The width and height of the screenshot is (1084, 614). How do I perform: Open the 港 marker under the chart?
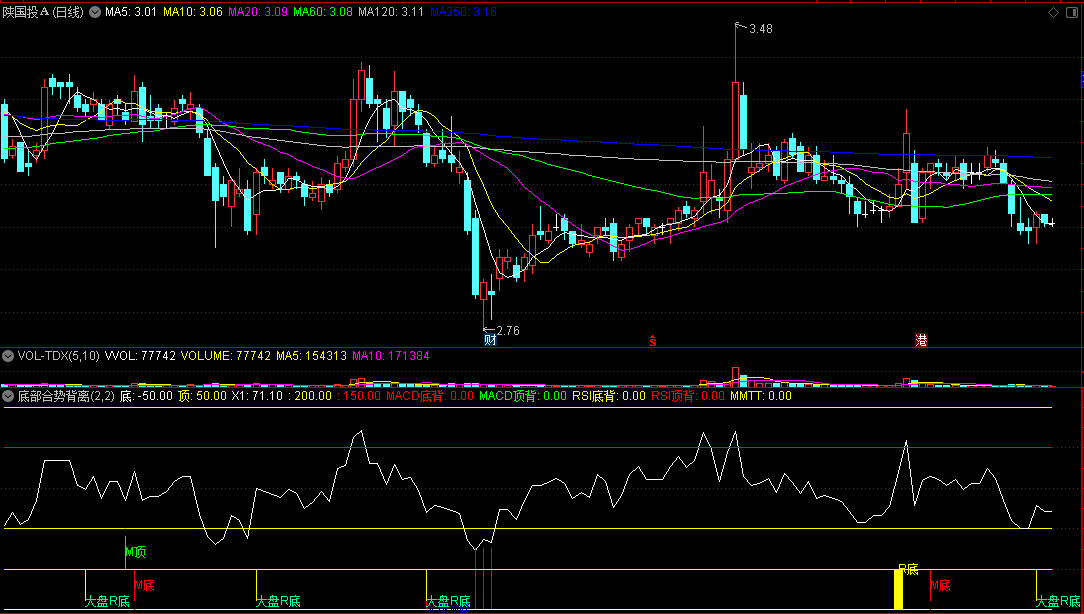[921, 339]
